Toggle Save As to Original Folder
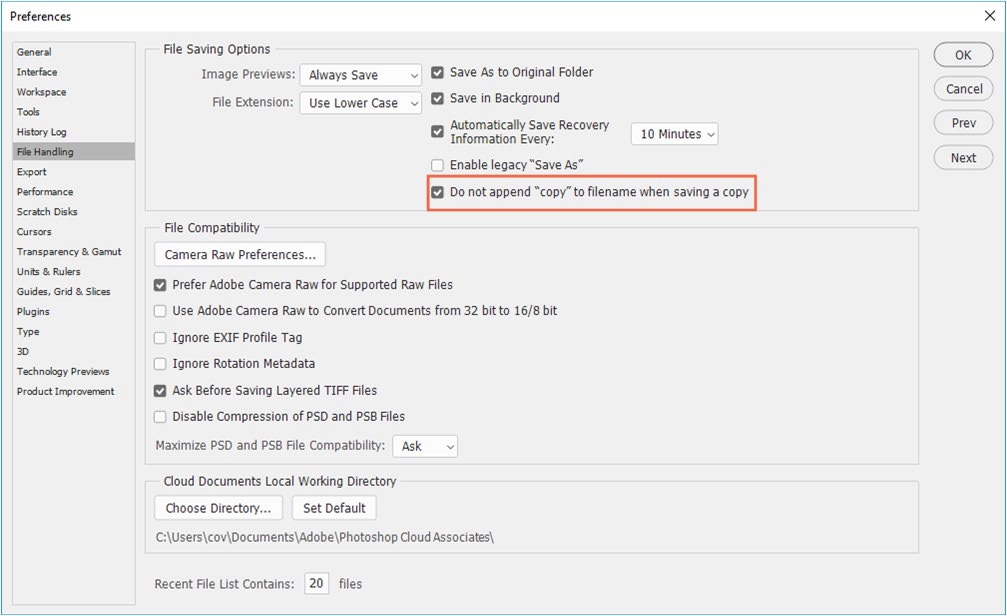This screenshot has width=1007, height=616. 437,73
